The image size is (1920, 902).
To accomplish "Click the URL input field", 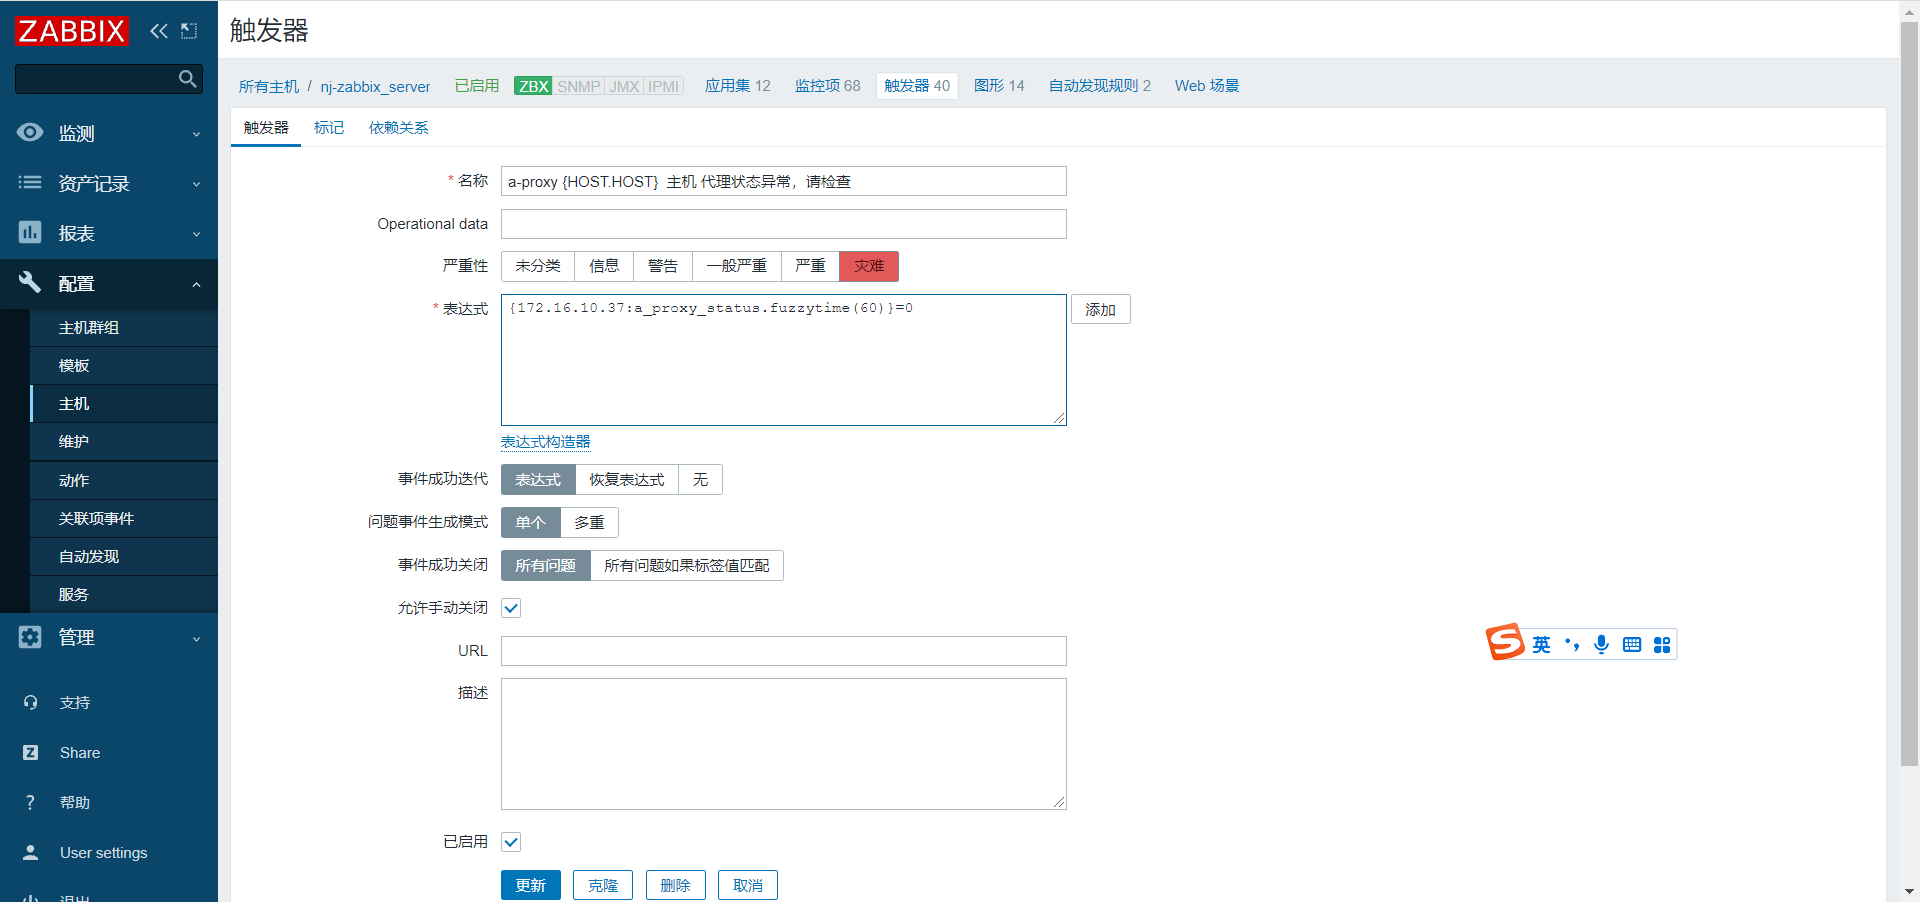I will [x=784, y=651].
